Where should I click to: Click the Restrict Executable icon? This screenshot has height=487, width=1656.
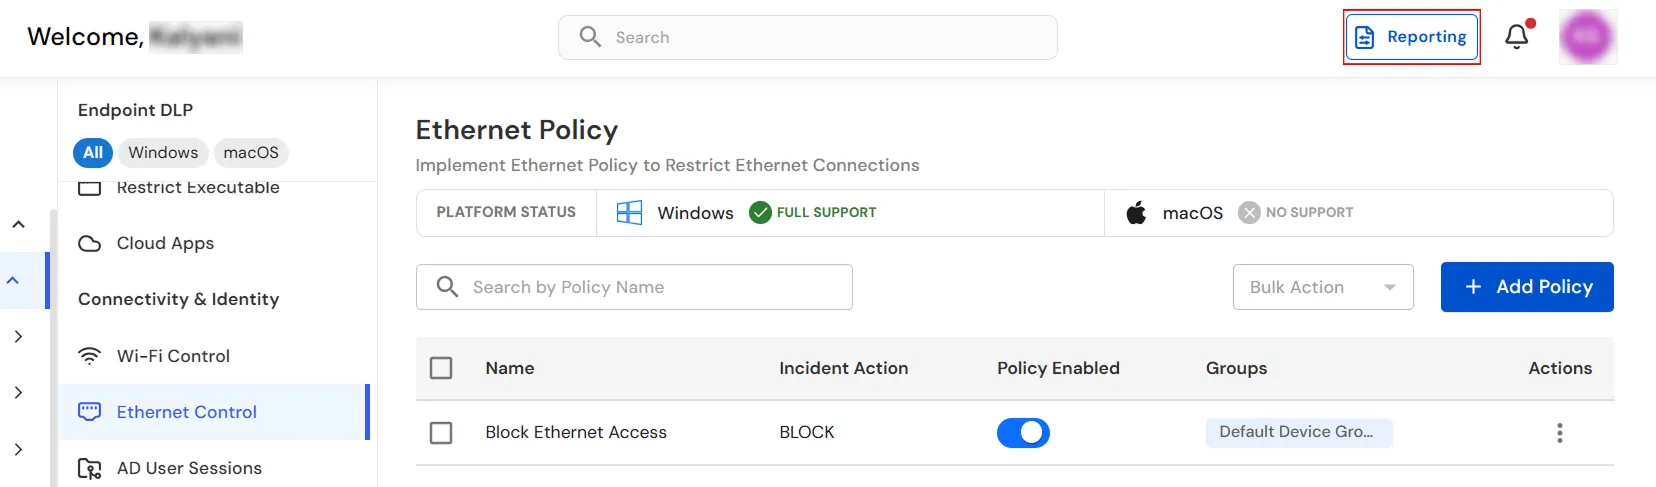(x=90, y=188)
